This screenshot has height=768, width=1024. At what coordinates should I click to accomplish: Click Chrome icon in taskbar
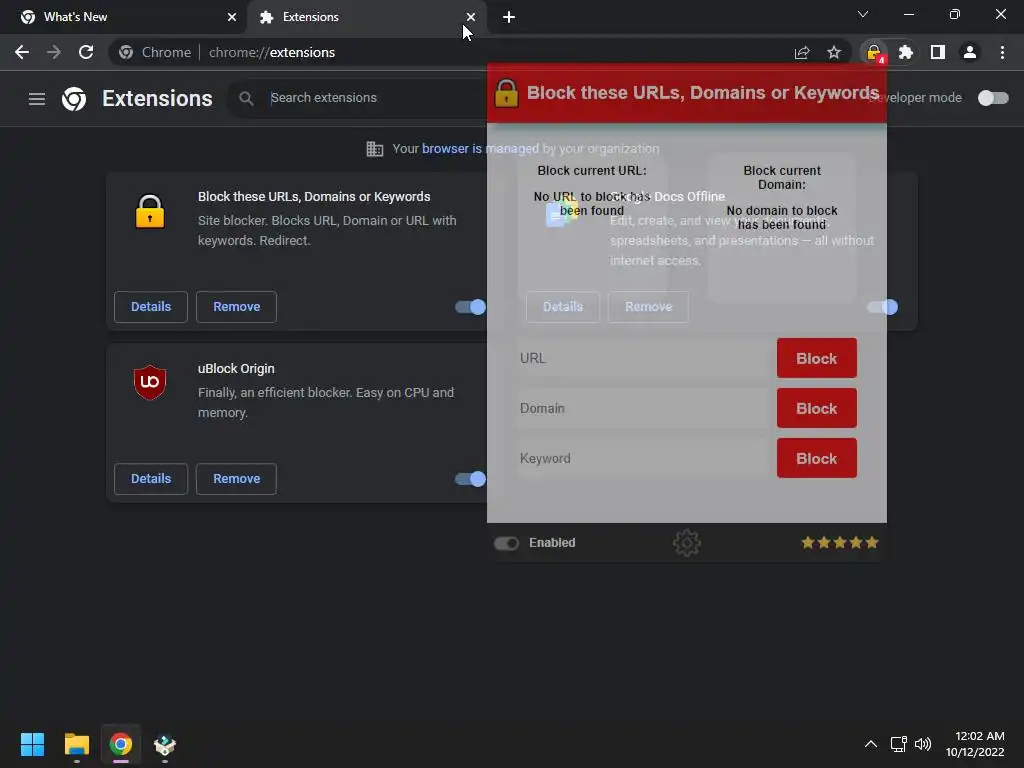tap(121, 744)
